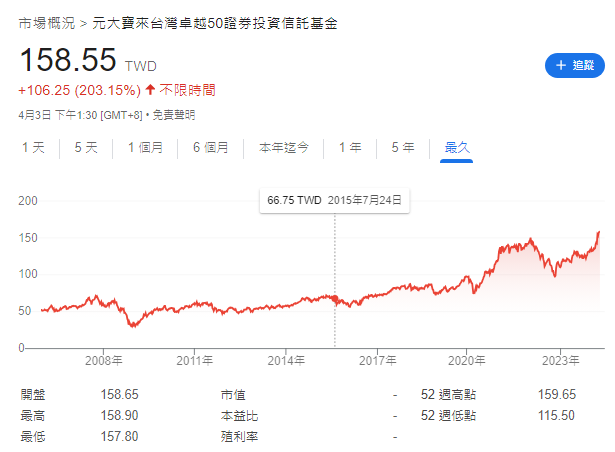
Task: Click the 52 週低點 value 115.50
Action: click(x=556, y=416)
